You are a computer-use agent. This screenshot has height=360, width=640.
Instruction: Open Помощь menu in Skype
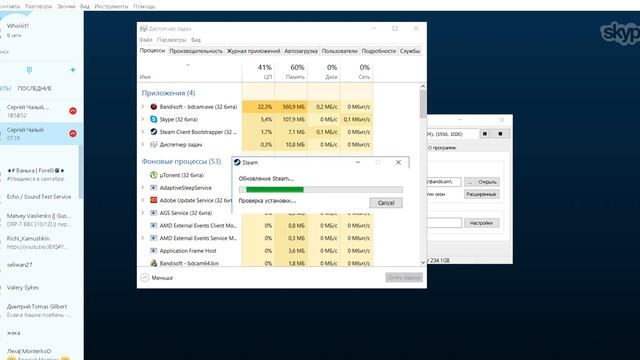click(144, 7)
